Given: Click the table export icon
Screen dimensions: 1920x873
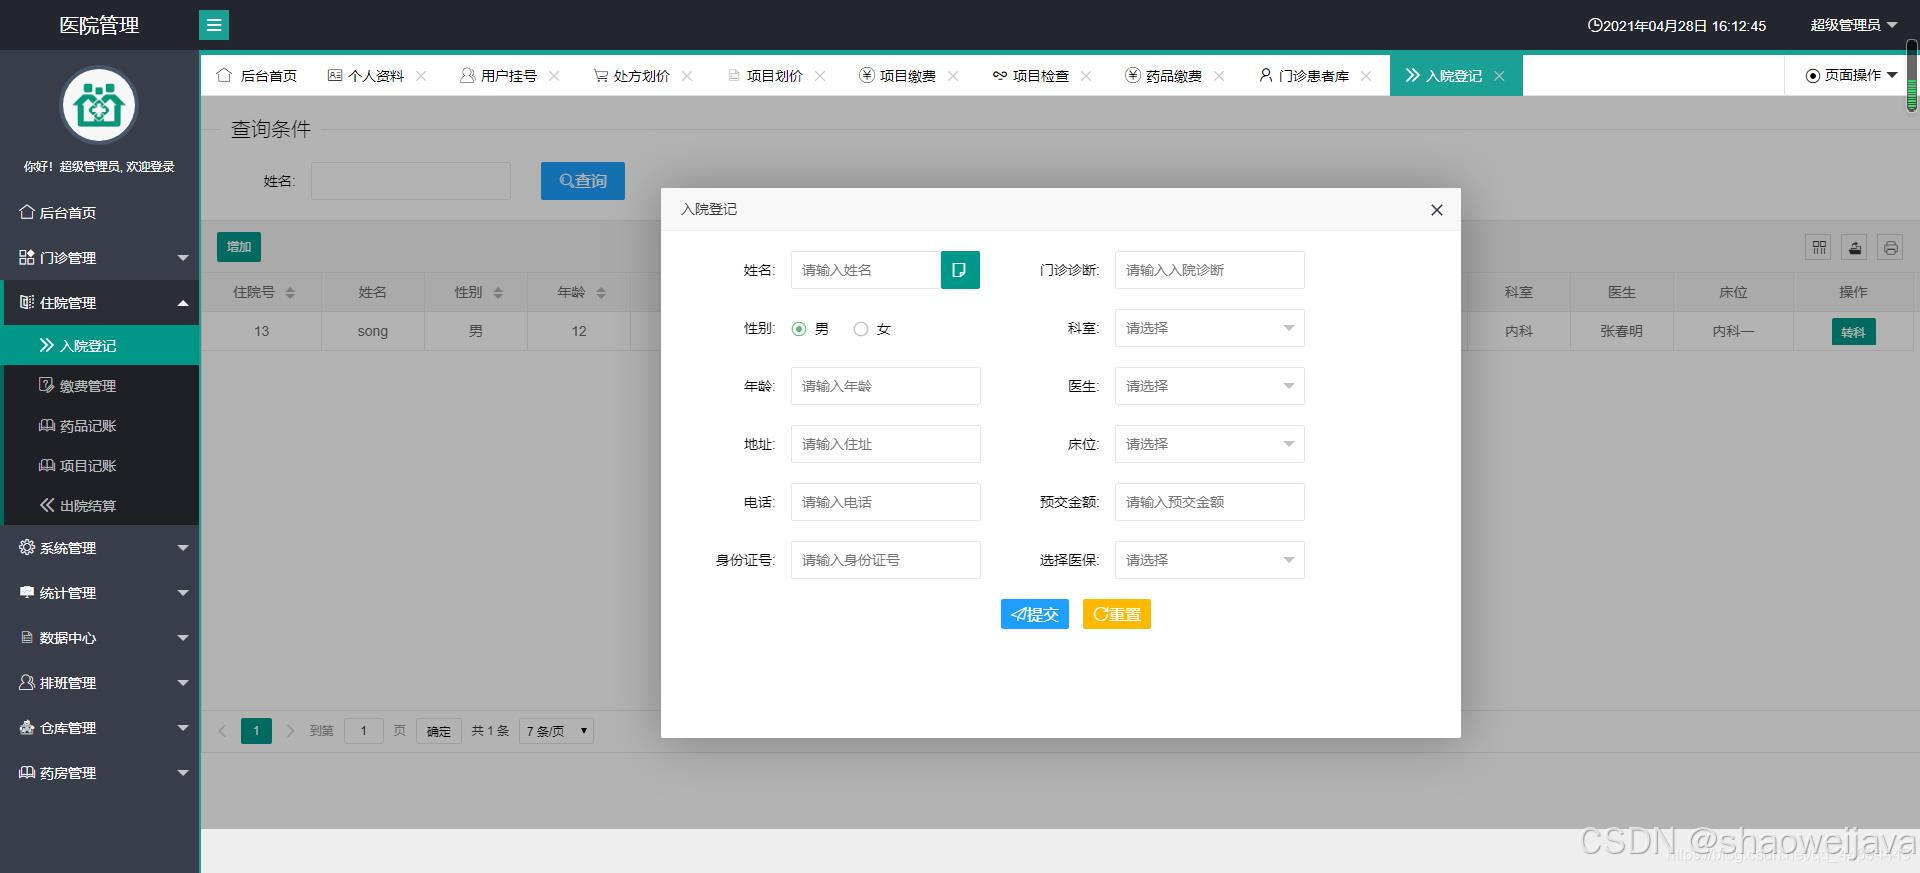Looking at the screenshot, I should [1855, 247].
